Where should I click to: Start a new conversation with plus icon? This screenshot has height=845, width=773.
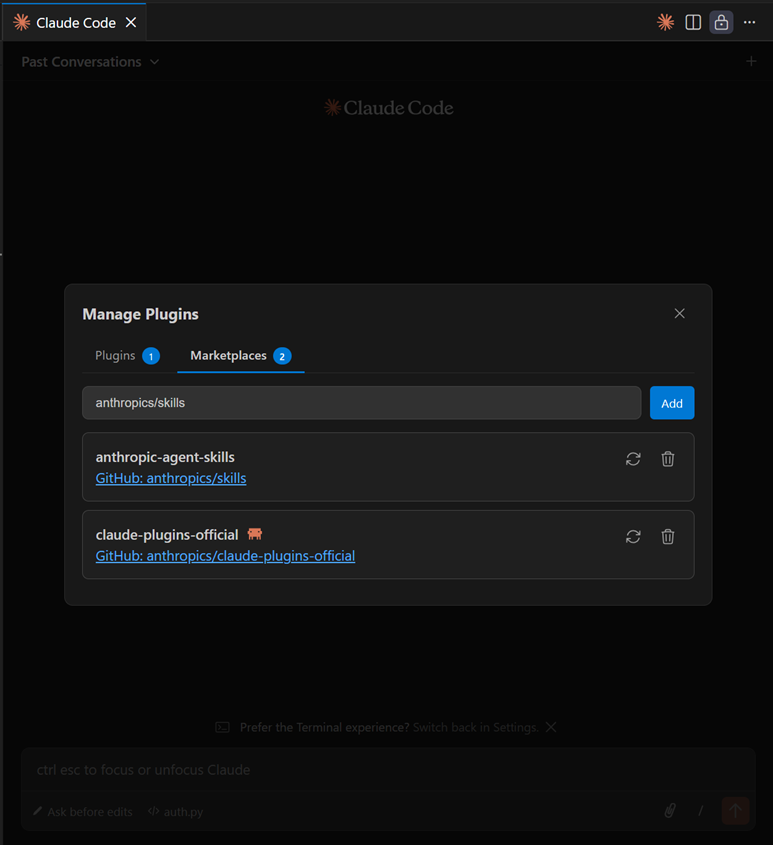point(750,61)
